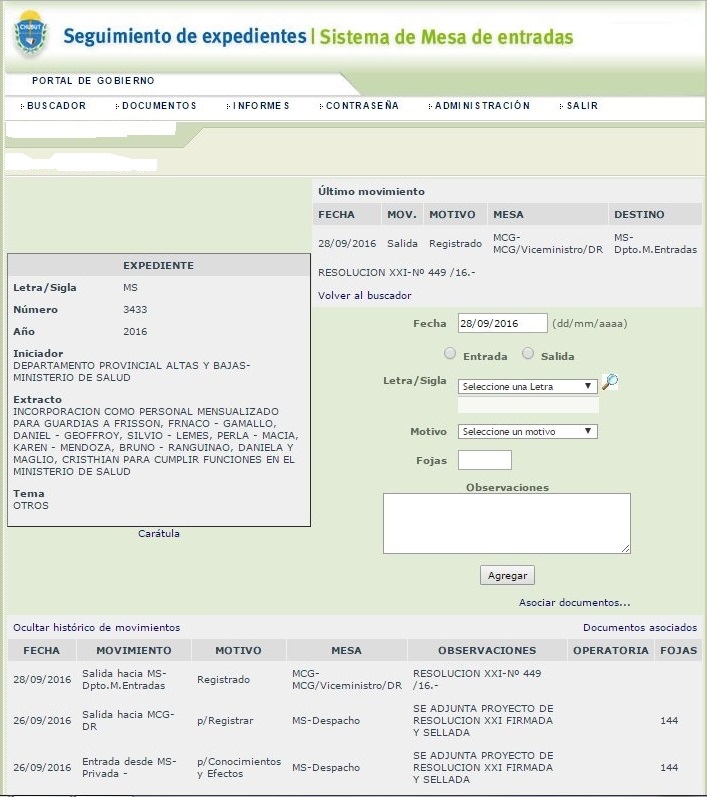Click the 'Seguimiento de expedientes' title
Viewport: 707px width, 797px height.
(185, 37)
